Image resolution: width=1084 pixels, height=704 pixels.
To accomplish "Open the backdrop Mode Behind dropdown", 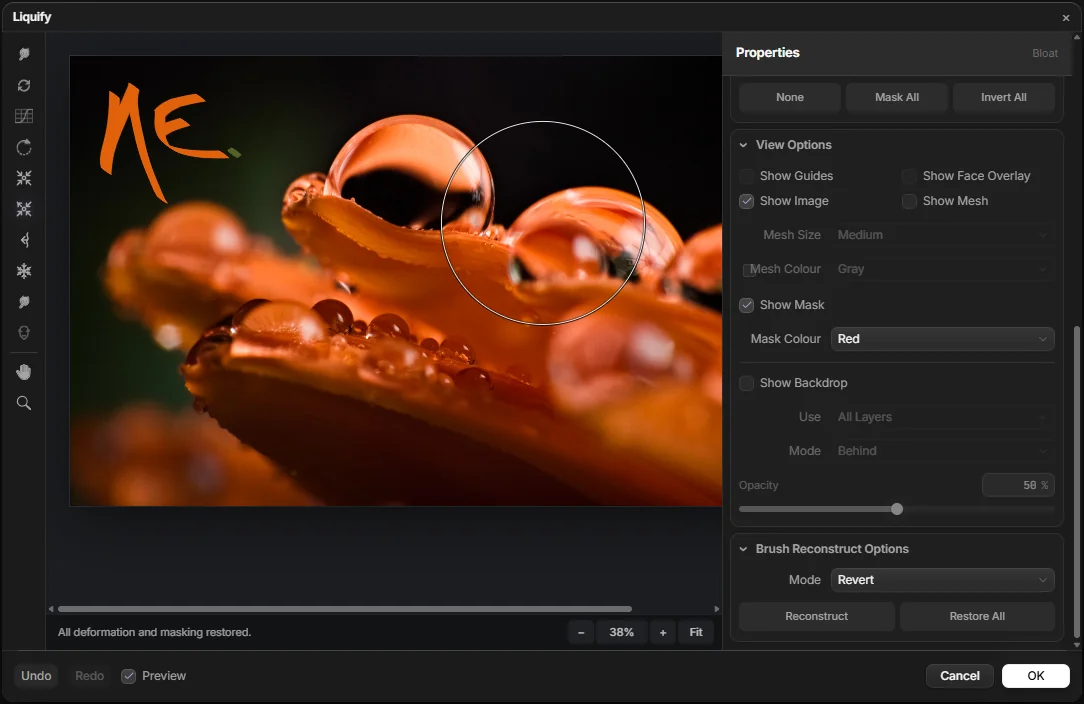I will (x=942, y=451).
